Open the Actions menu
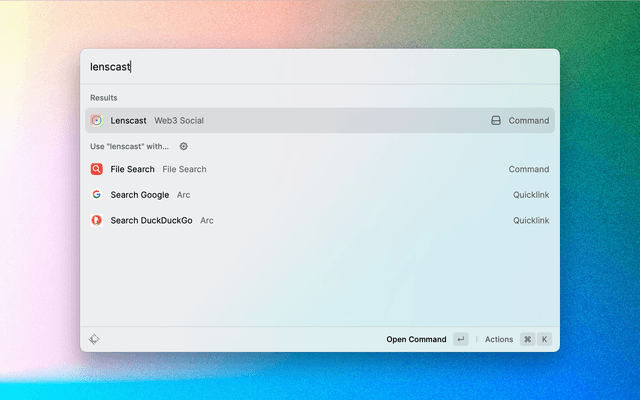 point(499,339)
